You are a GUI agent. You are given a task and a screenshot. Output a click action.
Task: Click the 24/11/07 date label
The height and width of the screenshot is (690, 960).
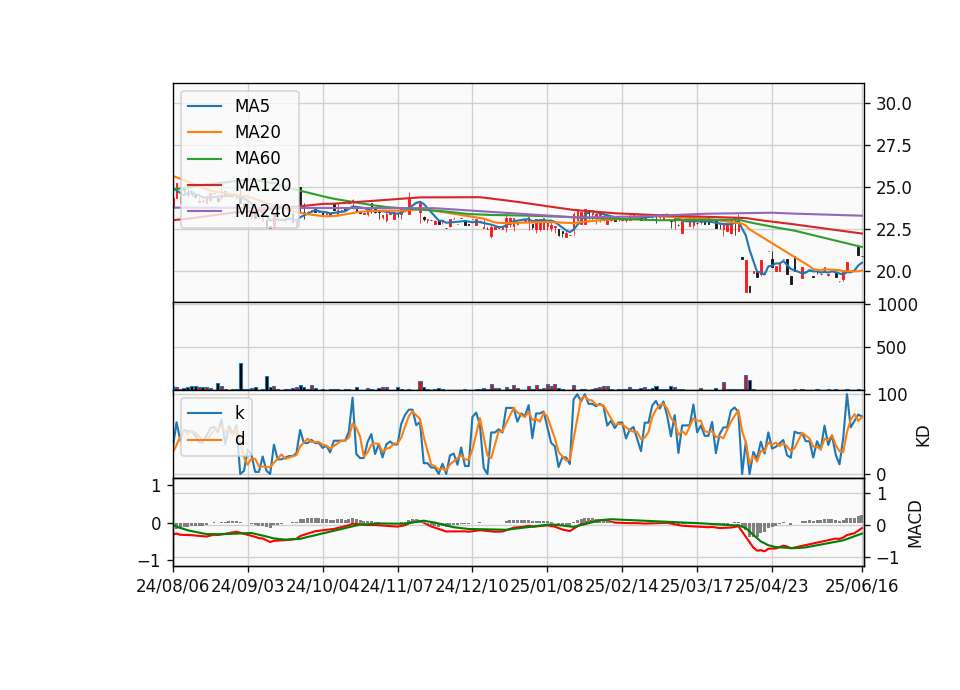(x=397, y=586)
